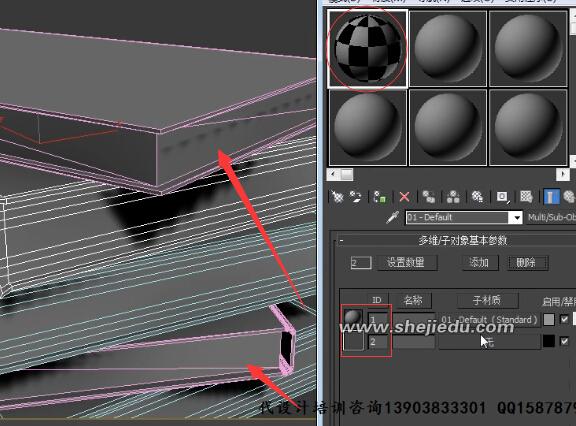Open the Material ID Channel flyout
576x426 pixels.
502,197
